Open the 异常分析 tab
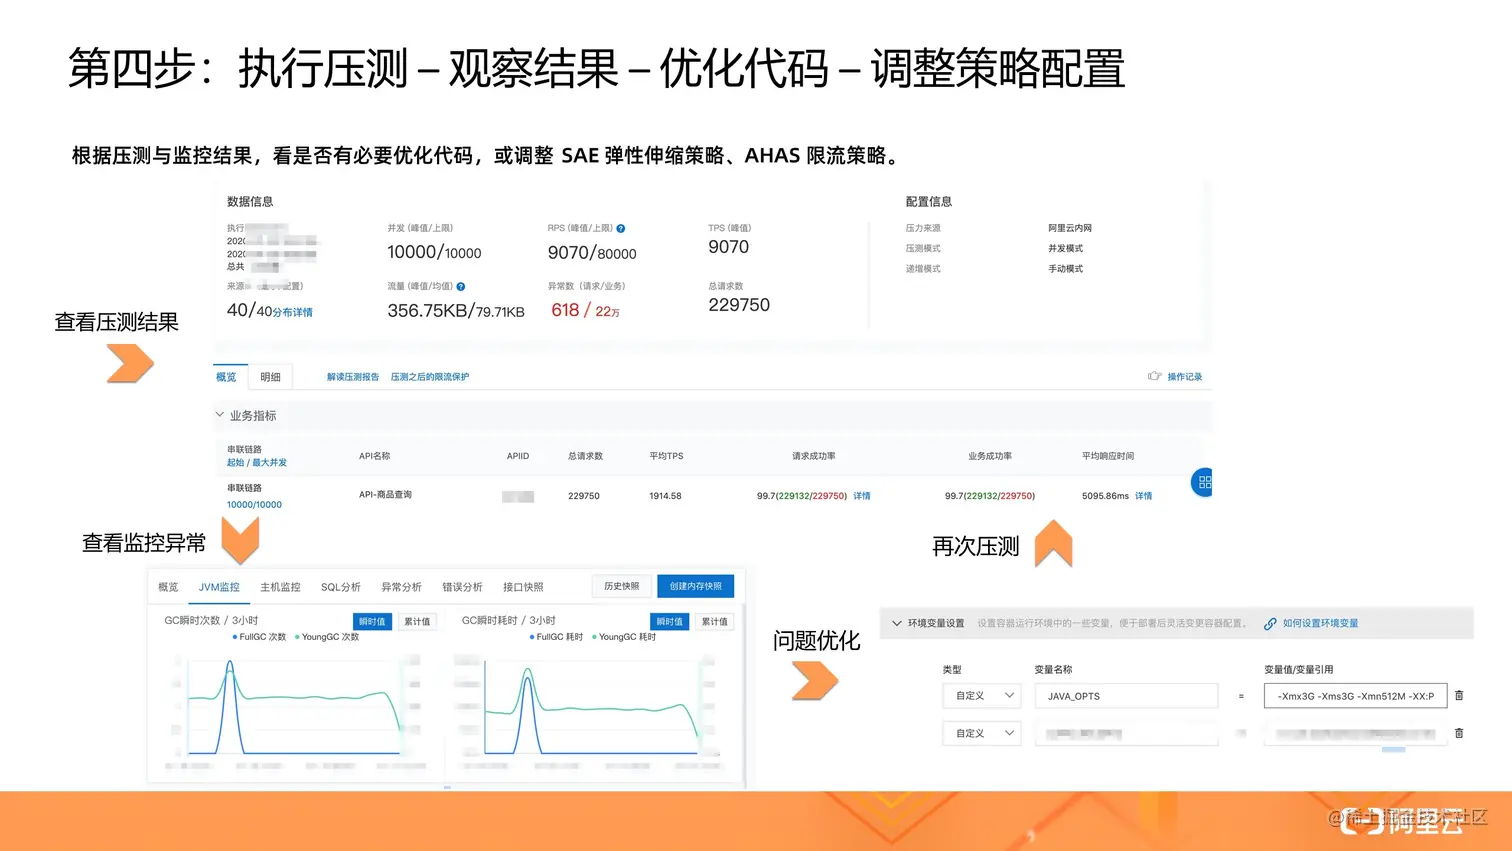 pos(401,587)
